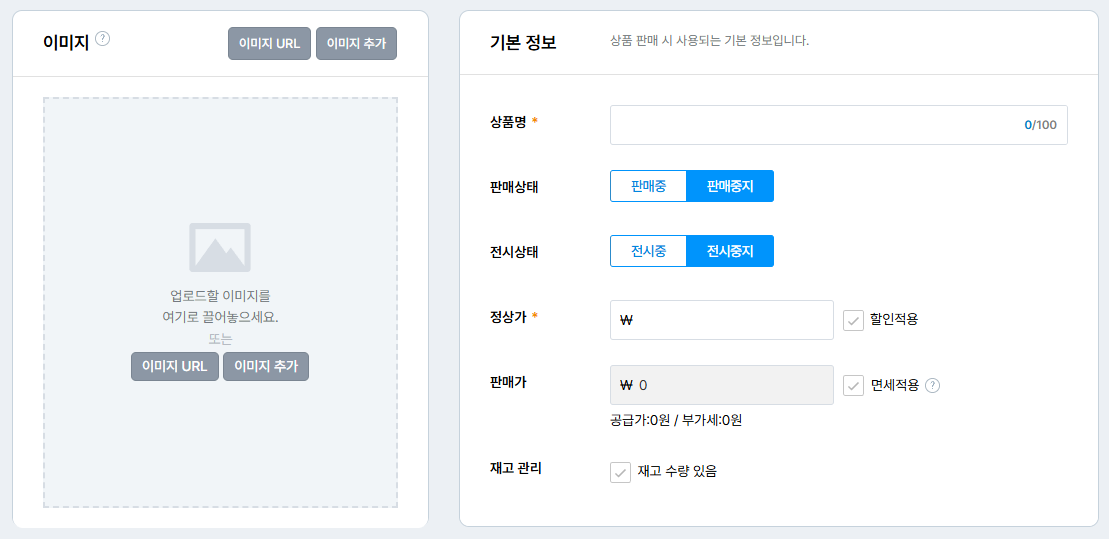1109x539 pixels.
Task: Select the 판매중지 option
Action: click(730, 186)
